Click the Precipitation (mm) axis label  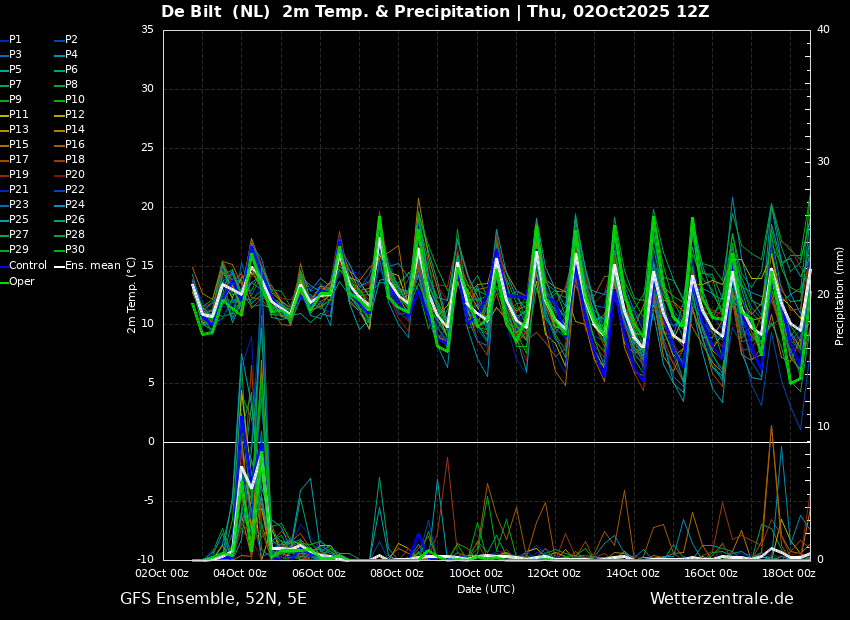click(x=840, y=295)
